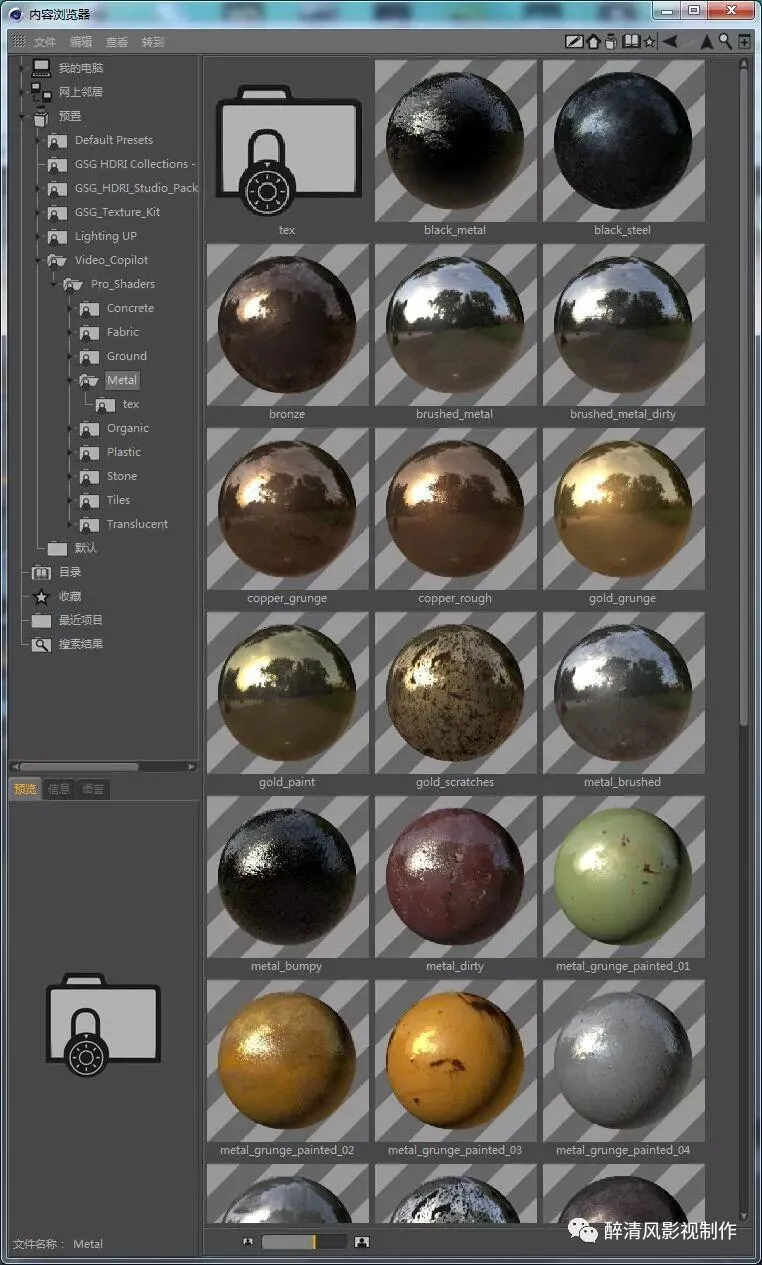Select the black_metal material thumbnail
This screenshot has height=1265, width=762.
pyautogui.click(x=455, y=141)
